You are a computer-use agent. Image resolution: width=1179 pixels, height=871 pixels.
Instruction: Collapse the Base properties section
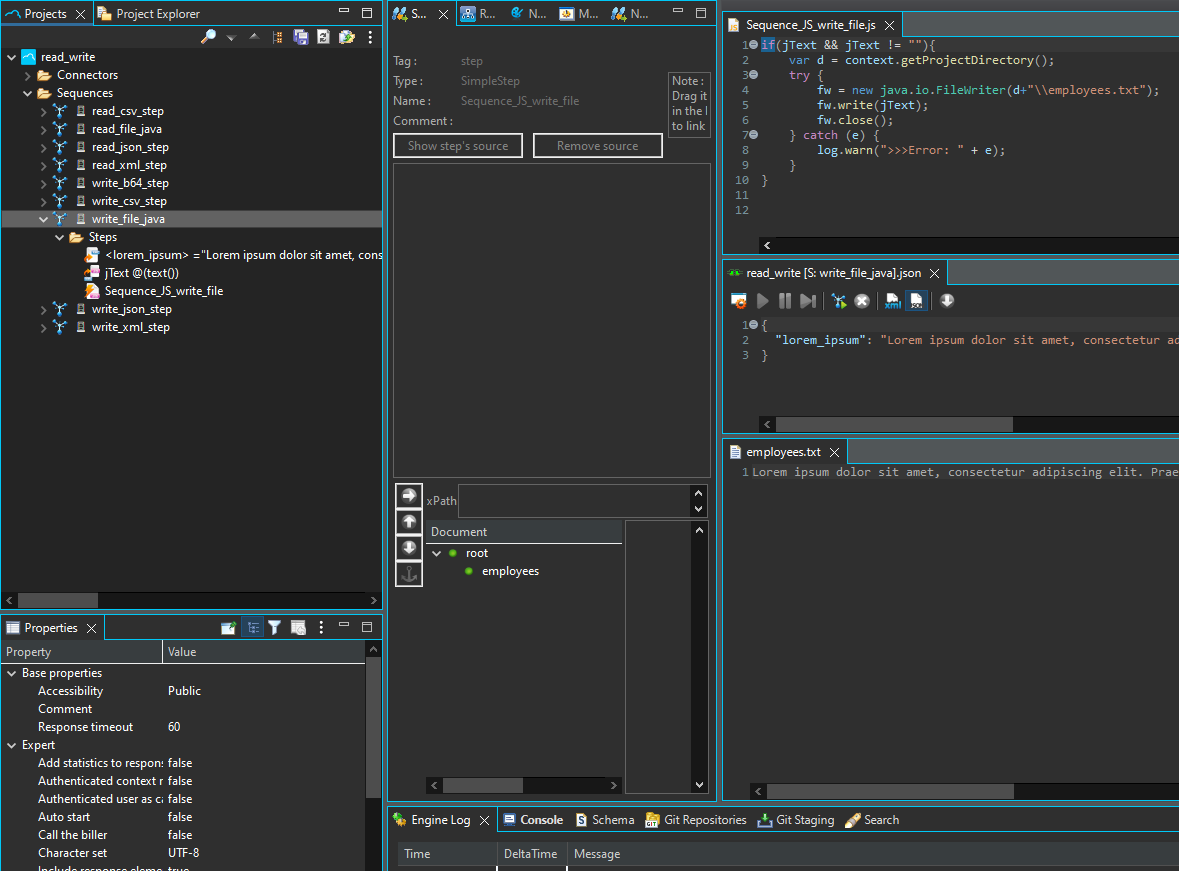(11, 674)
